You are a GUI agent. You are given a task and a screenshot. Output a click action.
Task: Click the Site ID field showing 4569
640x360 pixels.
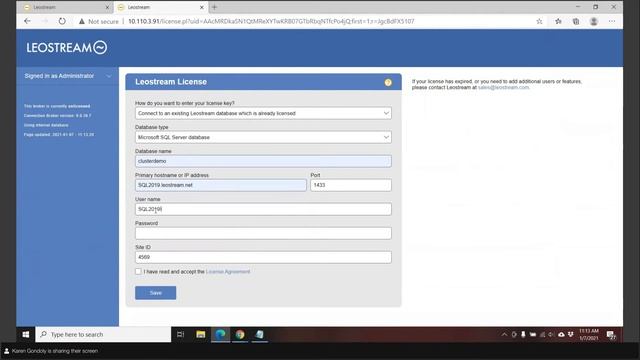[263, 257]
